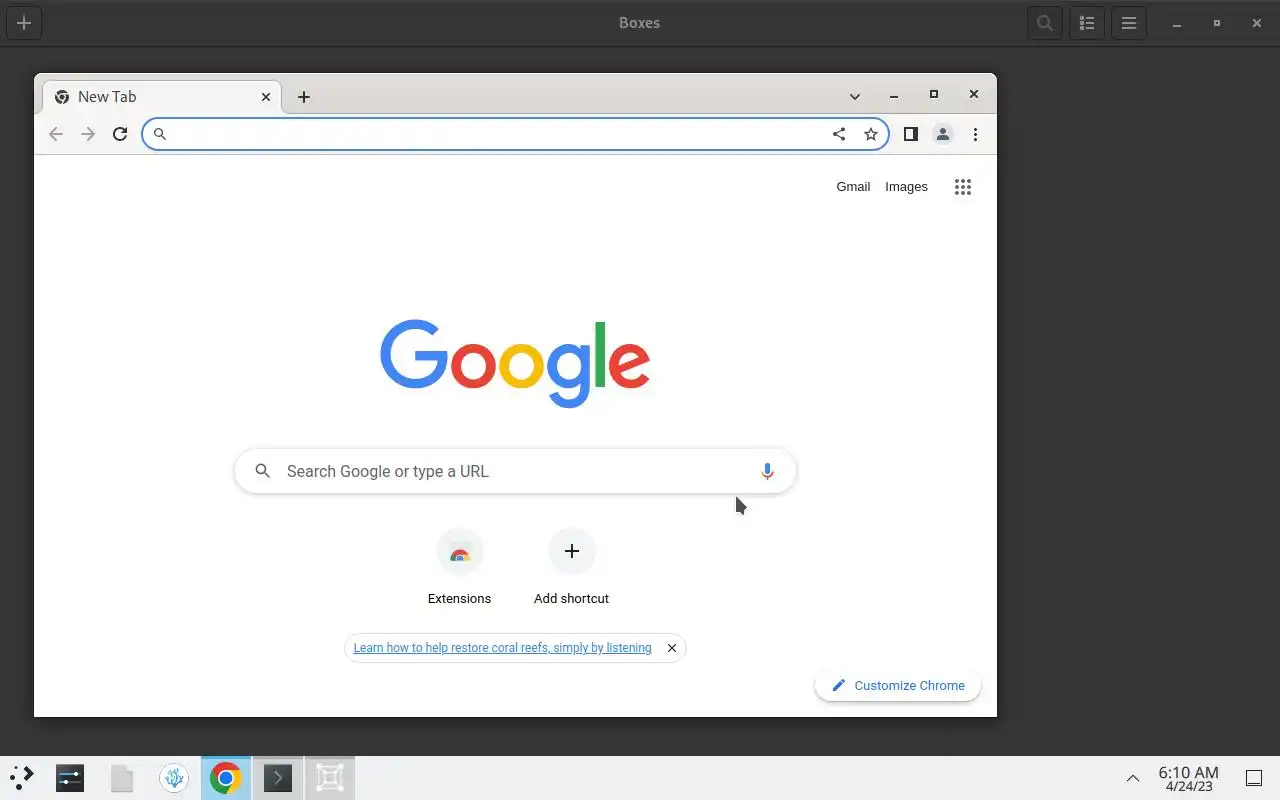Click the Search Google or type a URL box

point(515,471)
